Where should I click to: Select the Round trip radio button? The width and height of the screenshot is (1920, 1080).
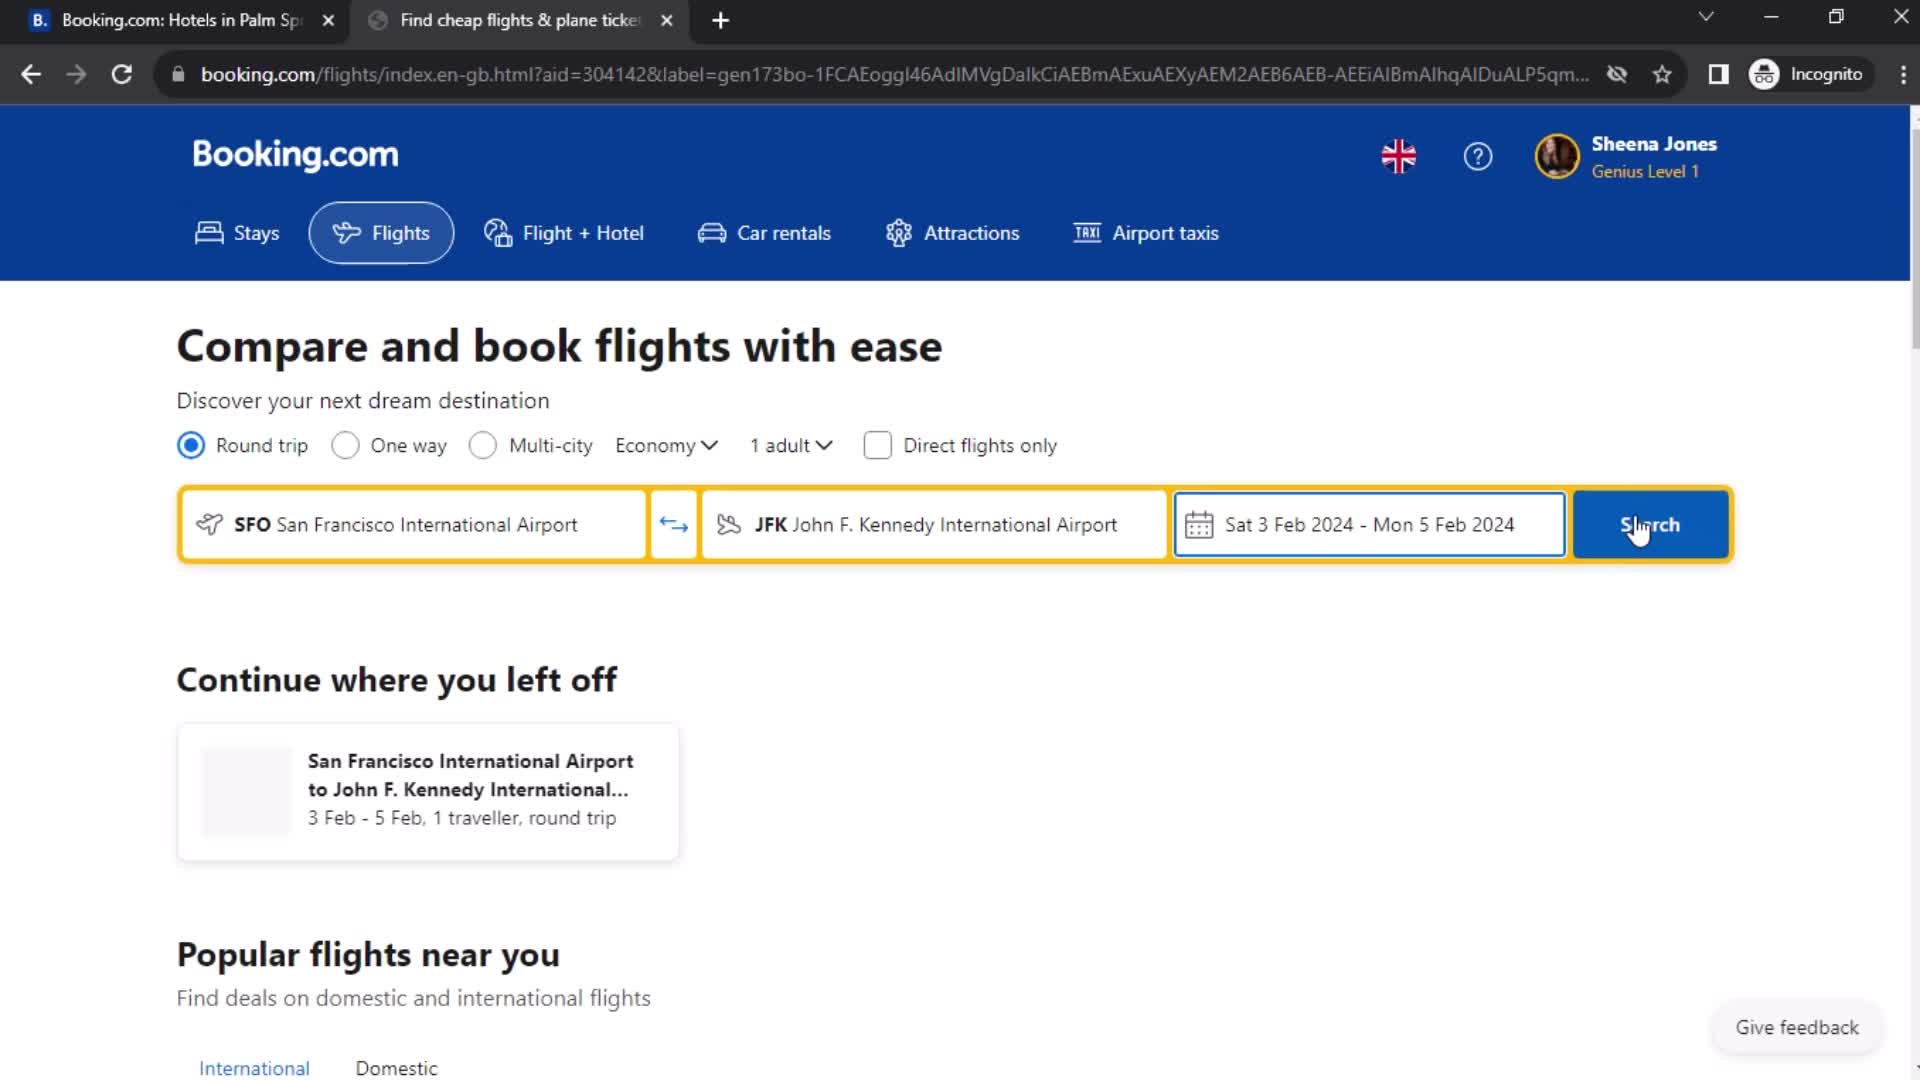tap(190, 446)
